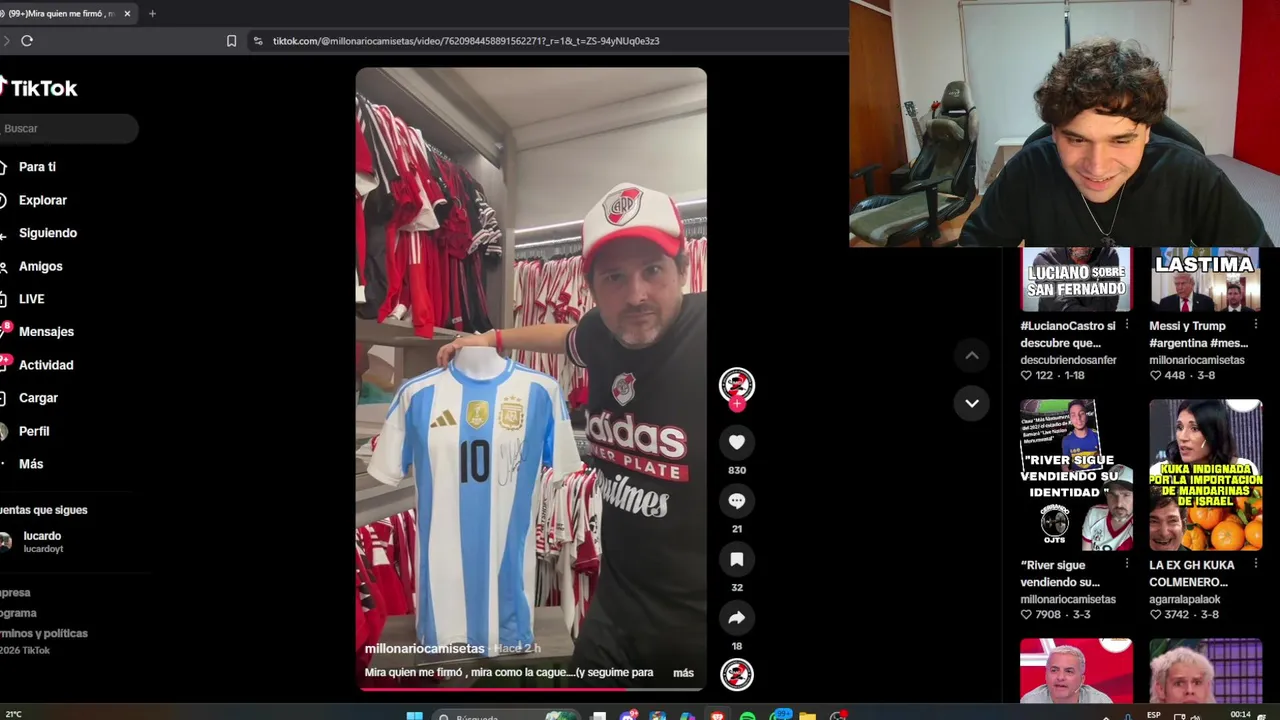Viewport: 1280px width, 720px height.
Task: Open options menu for #LucianoCastro video
Action: pyautogui.click(x=1127, y=325)
